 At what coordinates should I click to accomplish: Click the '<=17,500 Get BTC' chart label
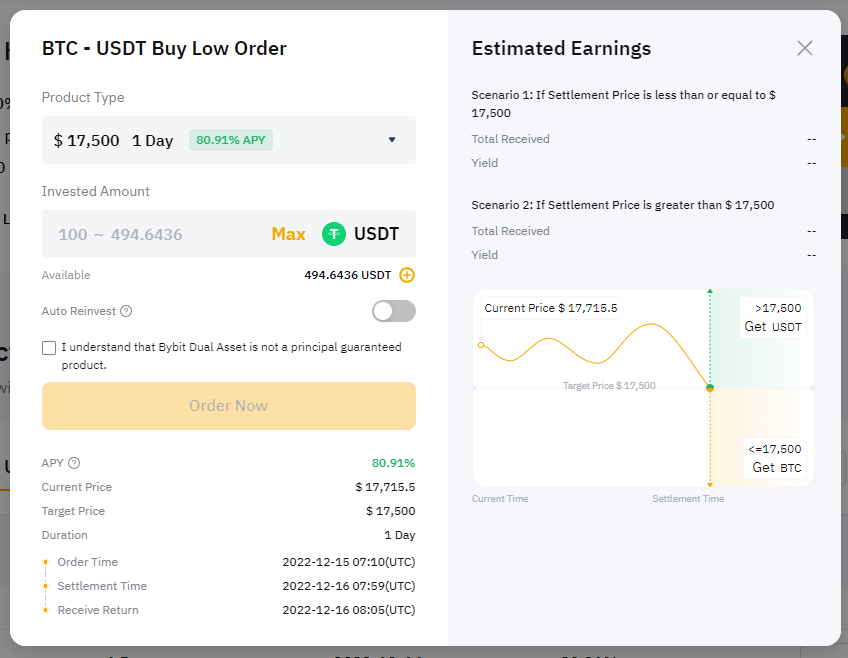click(774, 458)
